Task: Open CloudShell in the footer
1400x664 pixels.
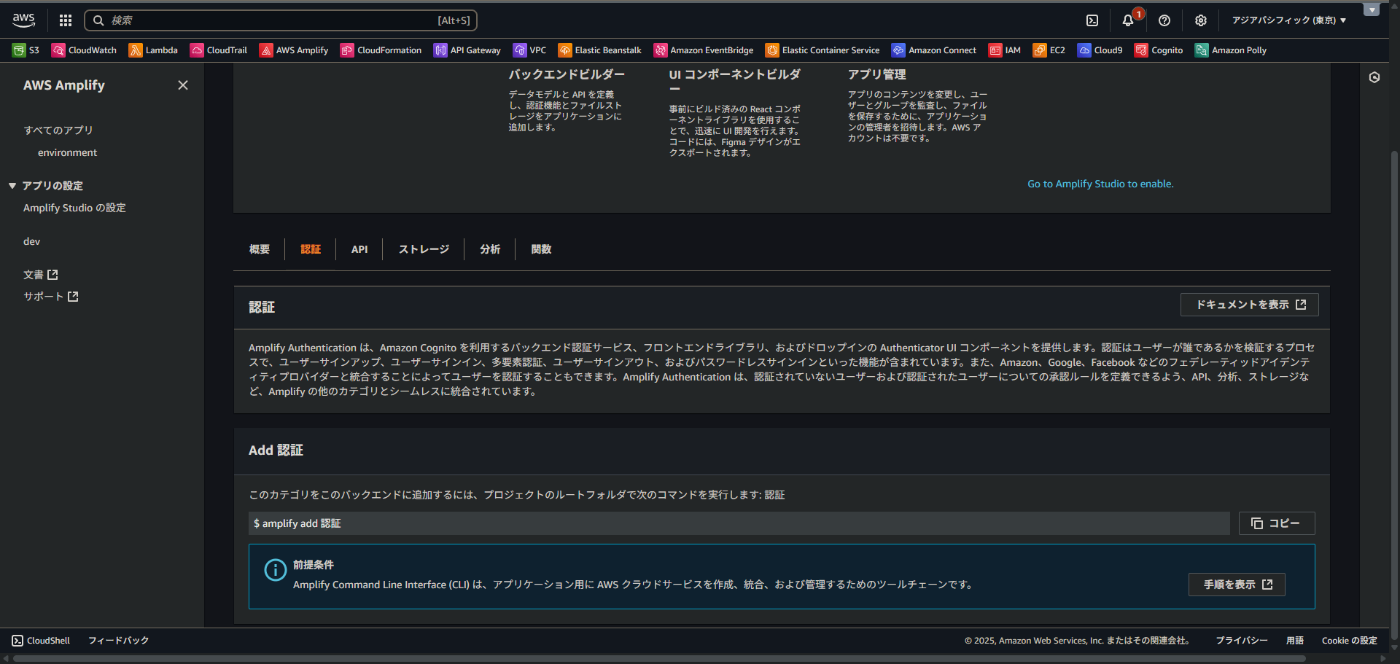Action: (x=41, y=640)
